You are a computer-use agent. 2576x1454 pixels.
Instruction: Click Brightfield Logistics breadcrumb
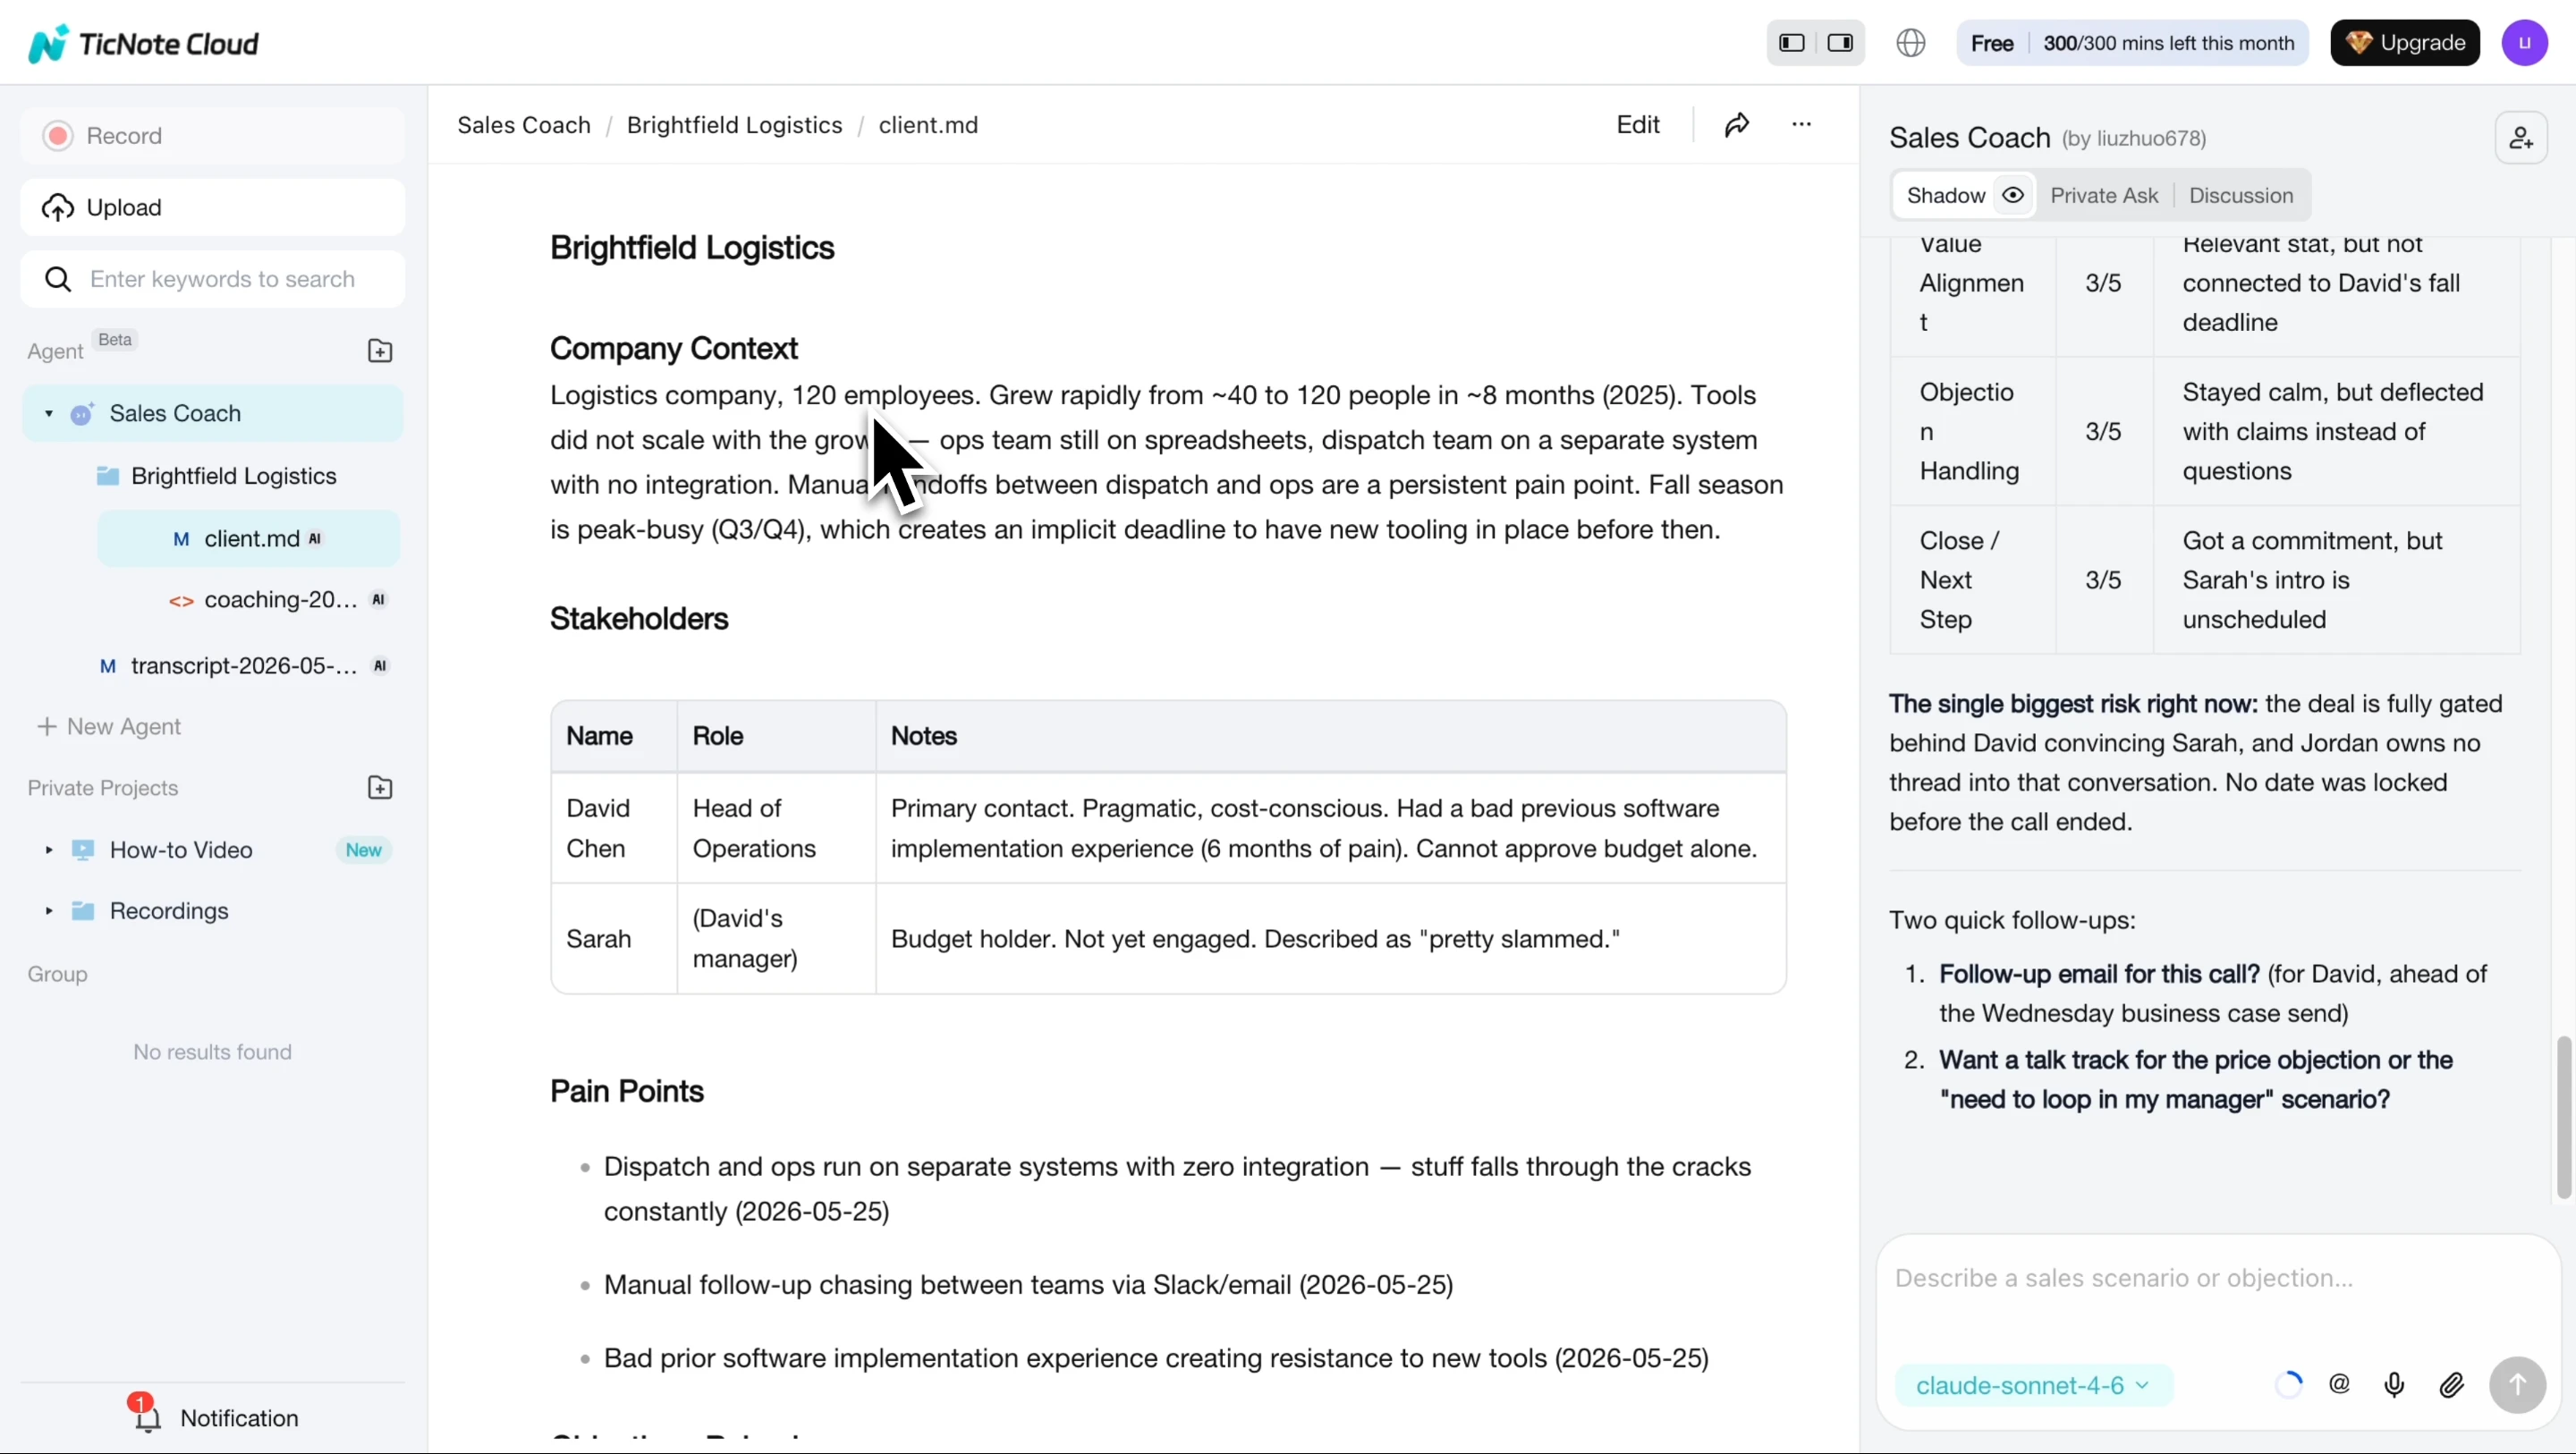click(735, 125)
